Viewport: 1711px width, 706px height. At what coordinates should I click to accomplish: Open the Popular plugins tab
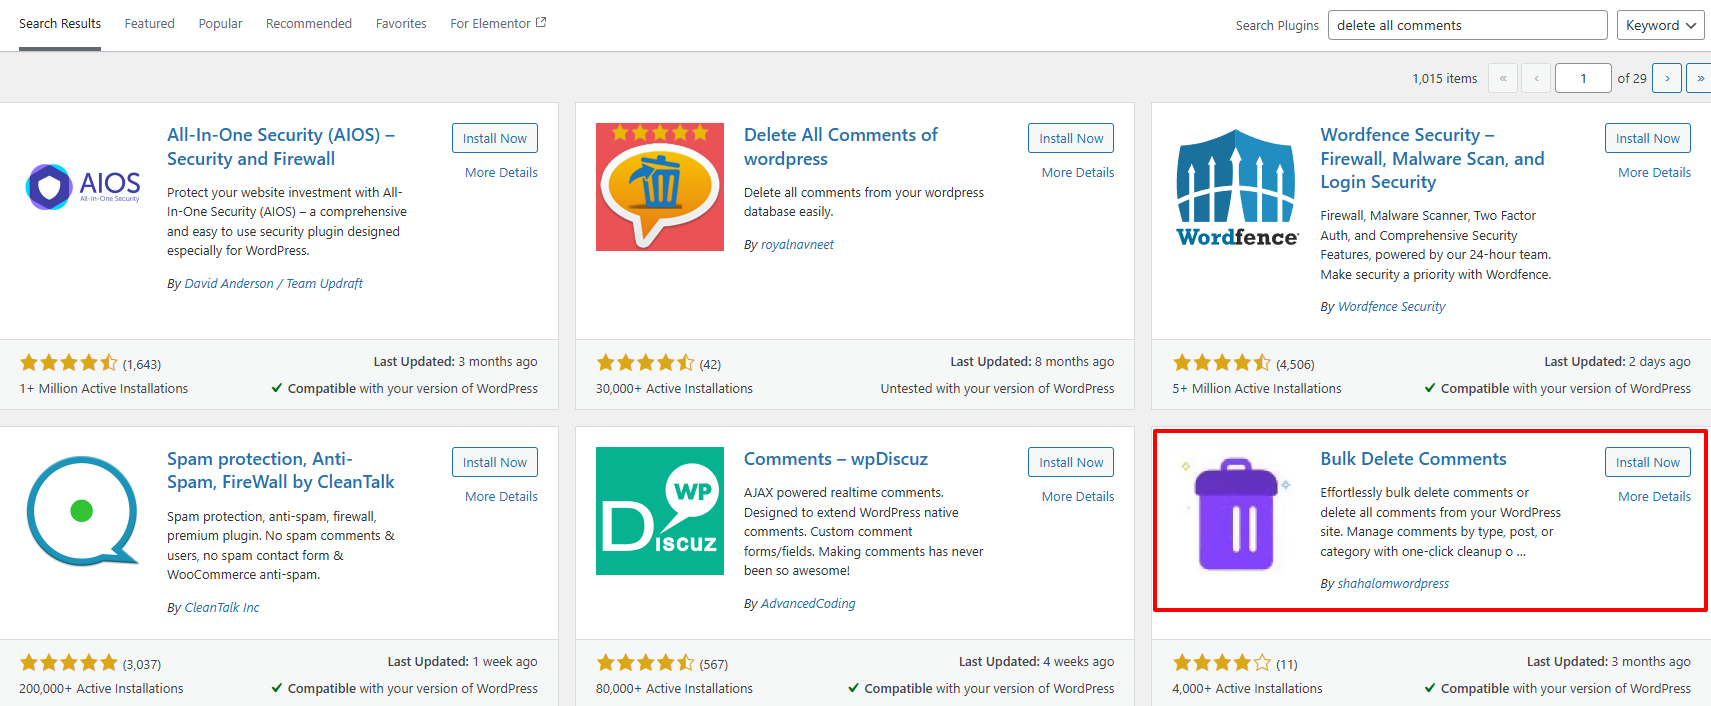(x=220, y=24)
